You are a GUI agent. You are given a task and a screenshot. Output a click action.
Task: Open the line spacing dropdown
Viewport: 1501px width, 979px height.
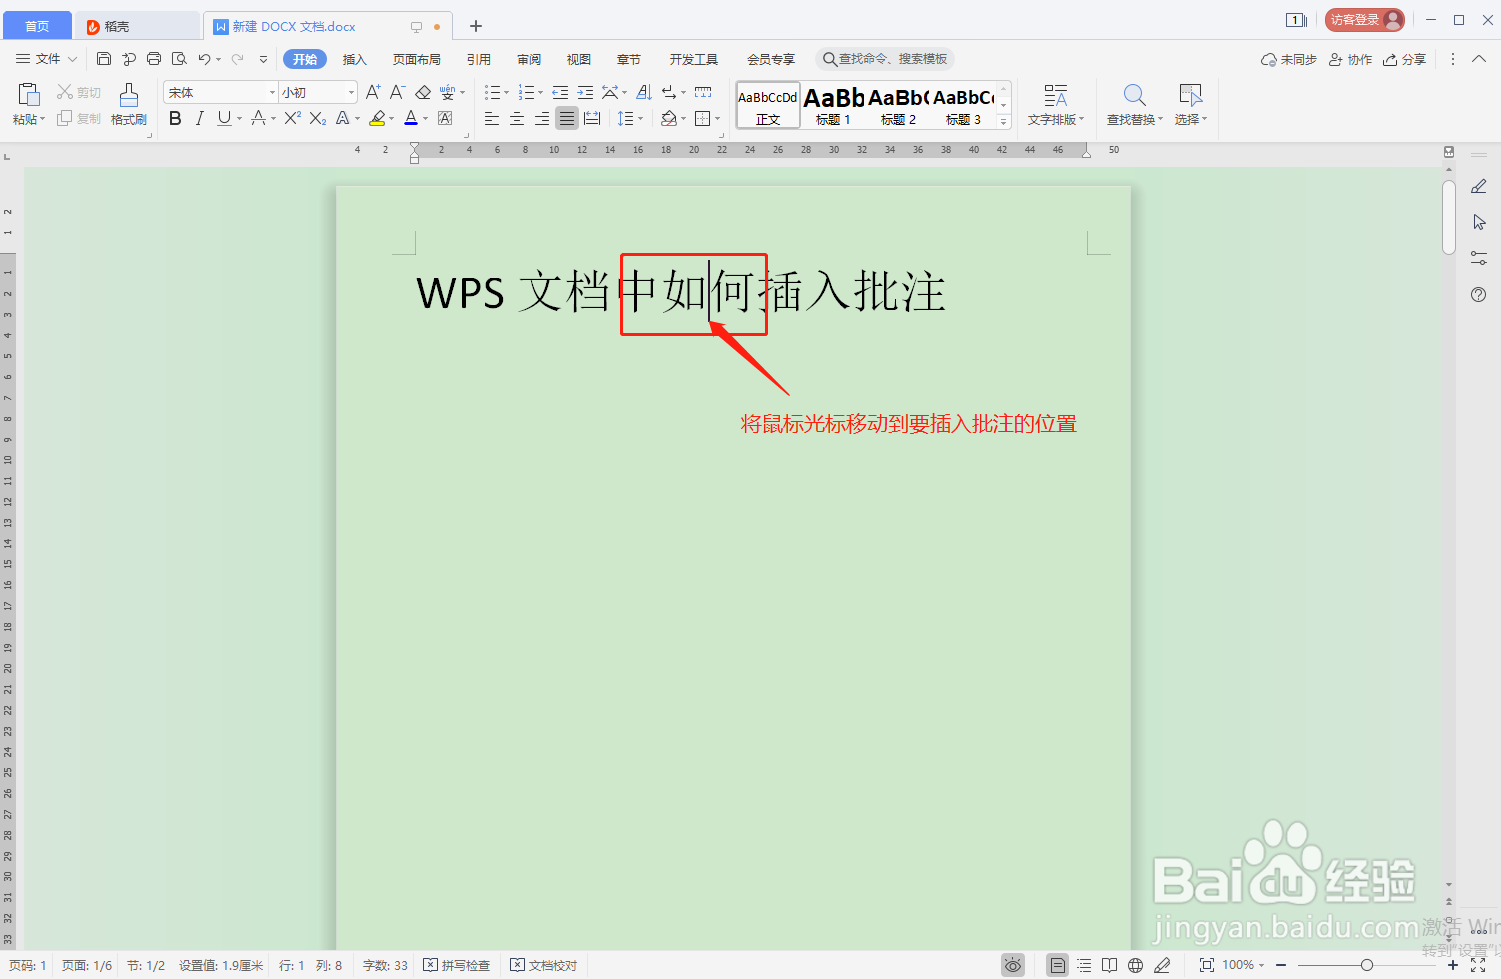[x=631, y=119]
